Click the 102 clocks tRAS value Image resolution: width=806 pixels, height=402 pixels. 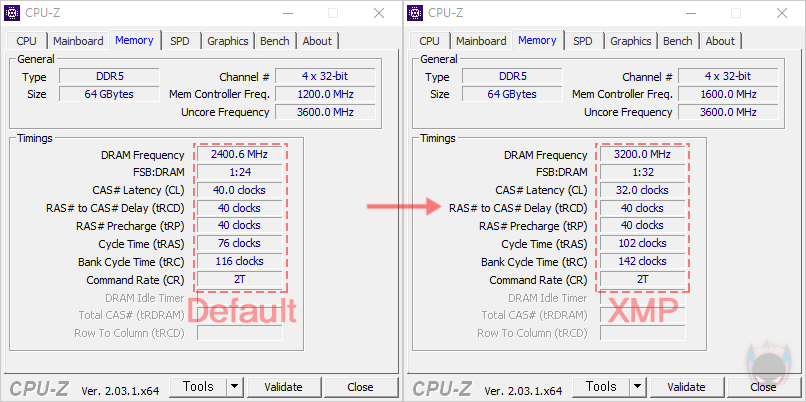[643, 243]
